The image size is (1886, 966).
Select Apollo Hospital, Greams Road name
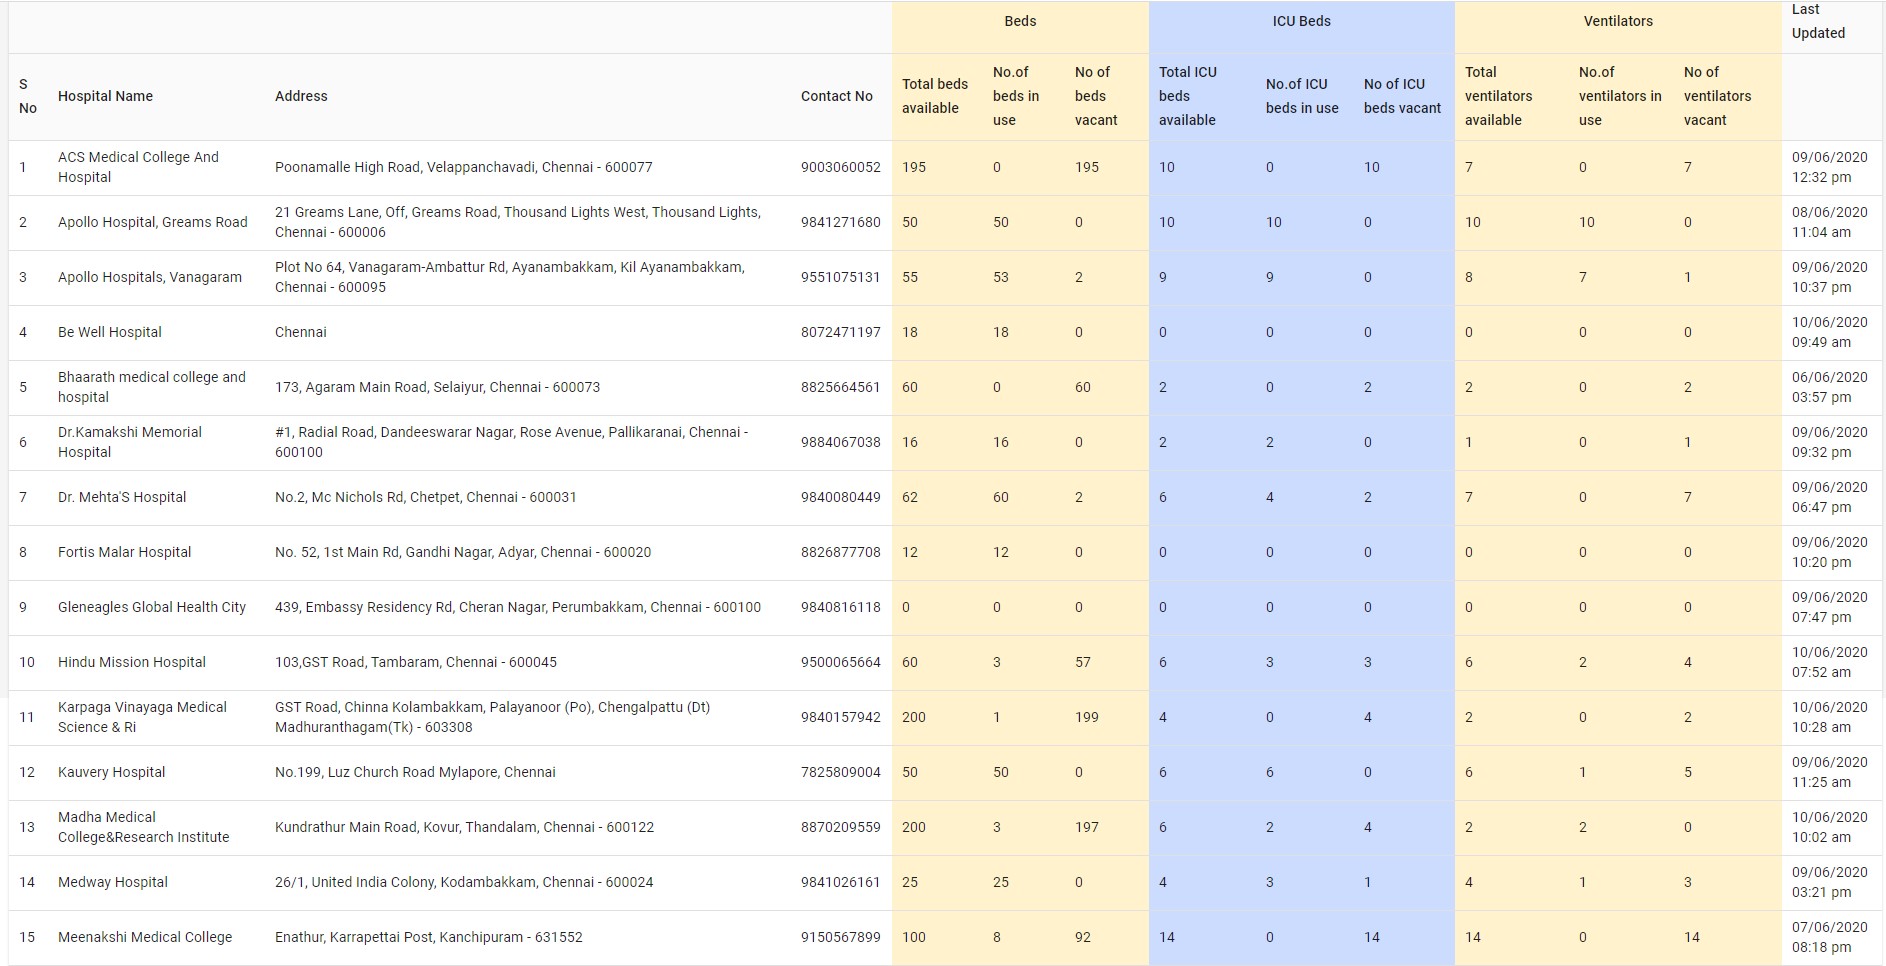[x=152, y=222]
